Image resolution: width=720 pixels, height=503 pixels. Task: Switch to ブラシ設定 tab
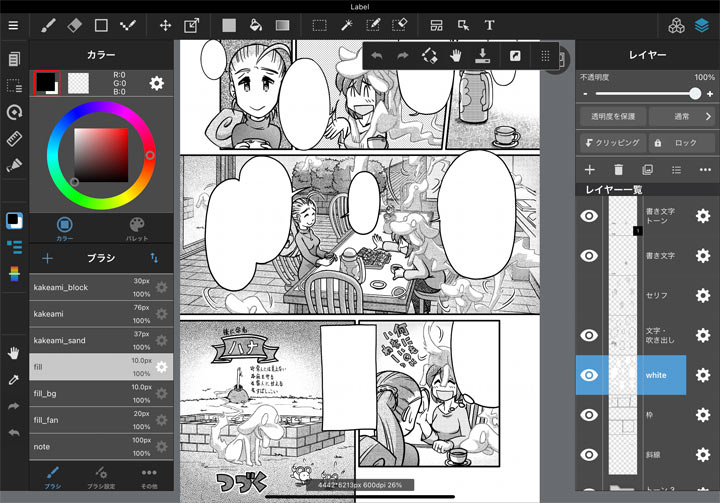point(101,478)
